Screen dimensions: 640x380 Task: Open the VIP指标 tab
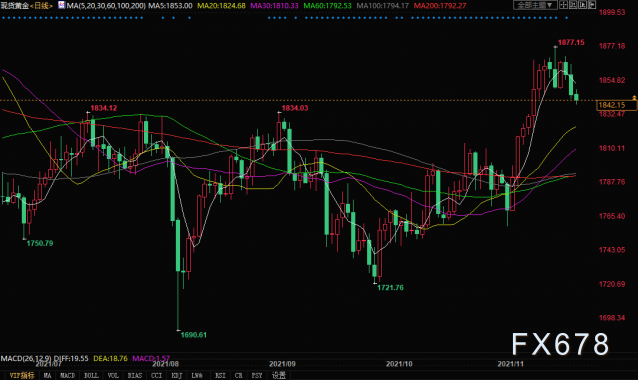coord(22,375)
